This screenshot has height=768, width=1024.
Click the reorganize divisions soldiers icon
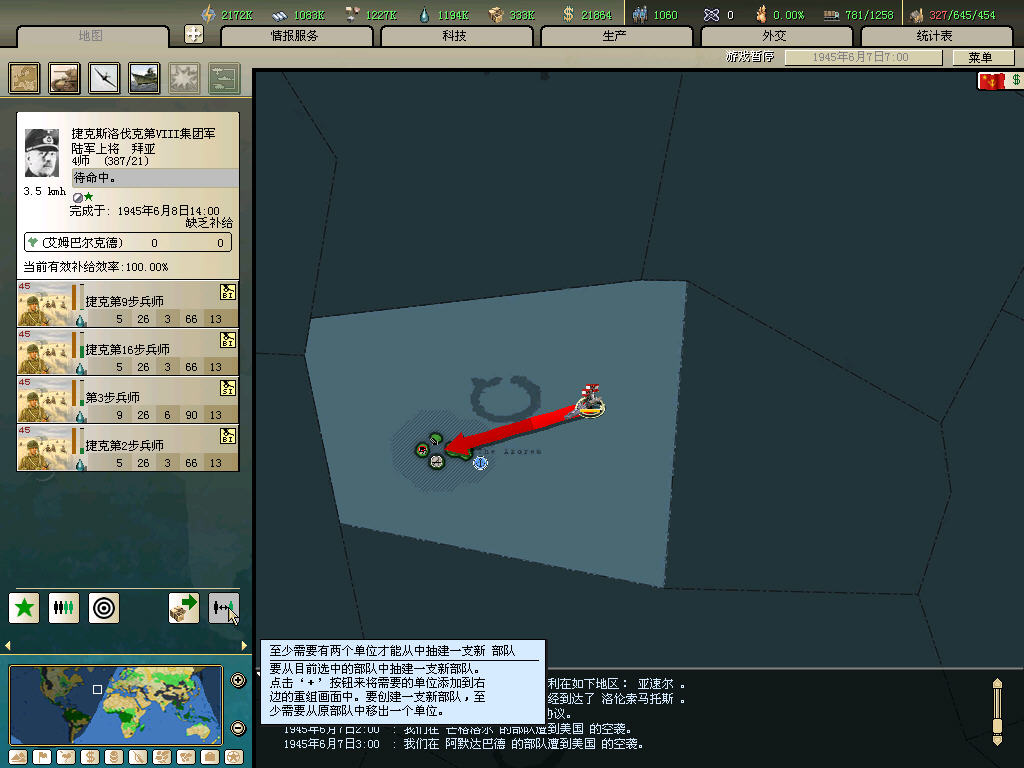64,608
